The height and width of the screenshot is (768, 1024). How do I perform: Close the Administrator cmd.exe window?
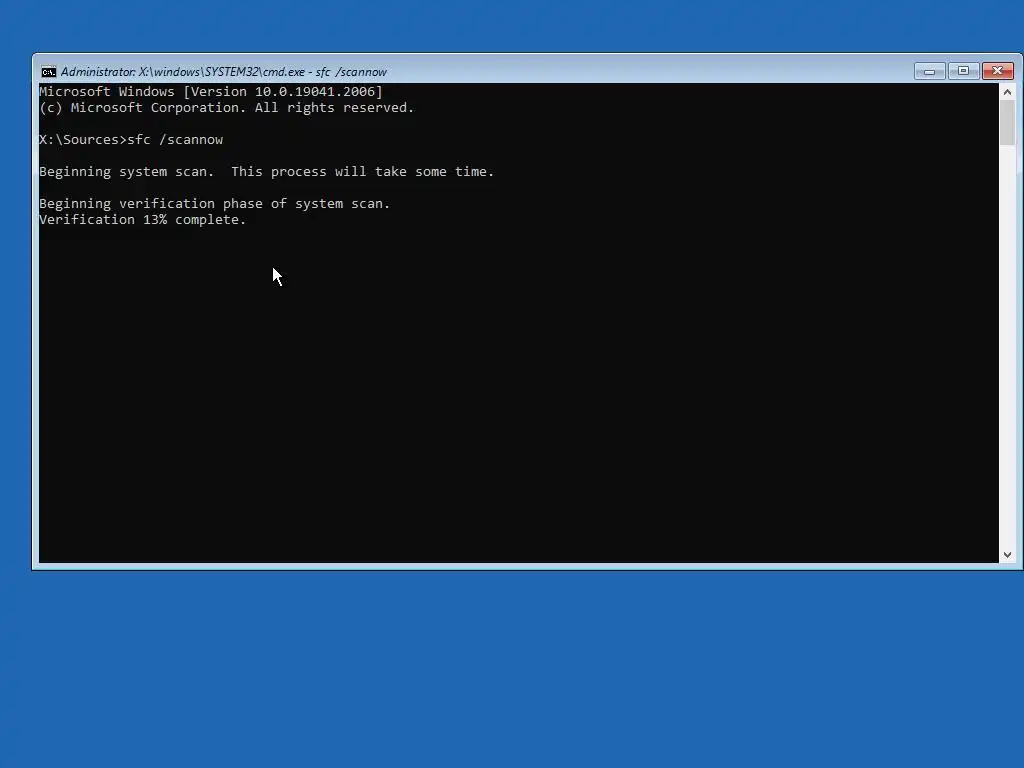(x=997, y=71)
